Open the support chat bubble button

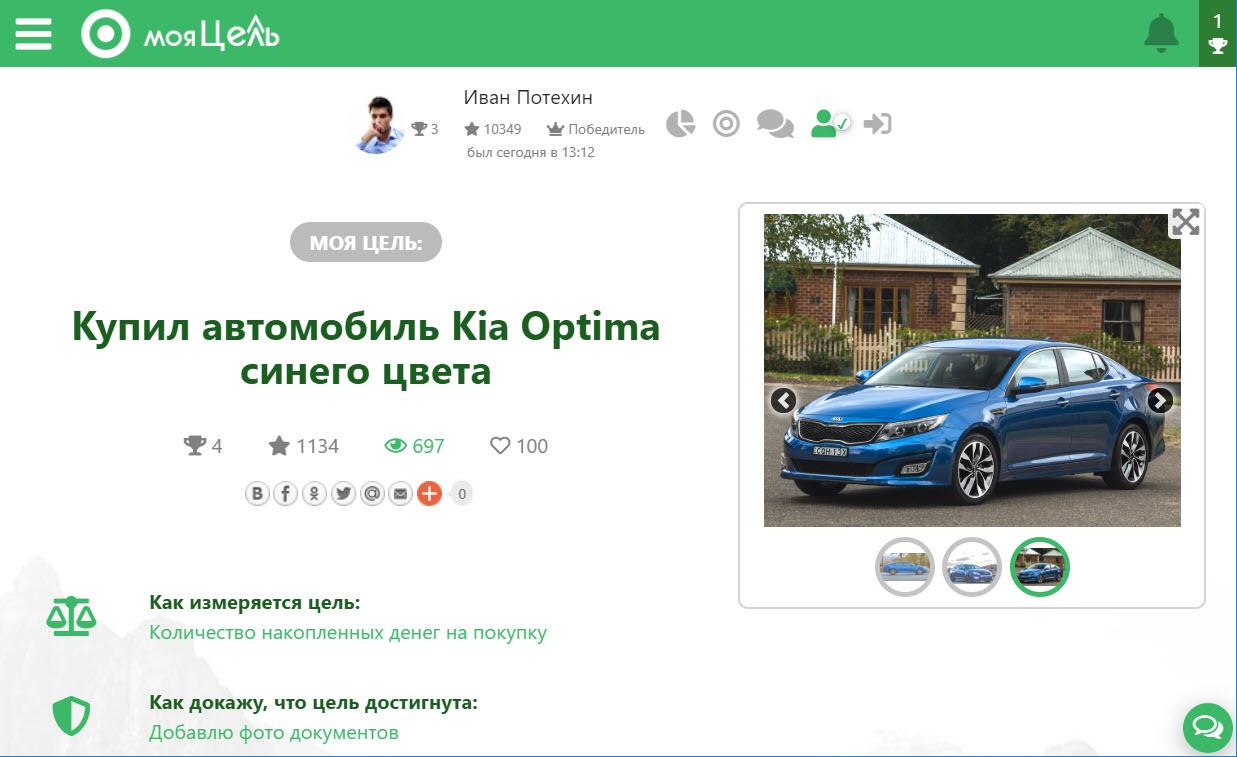click(1207, 727)
